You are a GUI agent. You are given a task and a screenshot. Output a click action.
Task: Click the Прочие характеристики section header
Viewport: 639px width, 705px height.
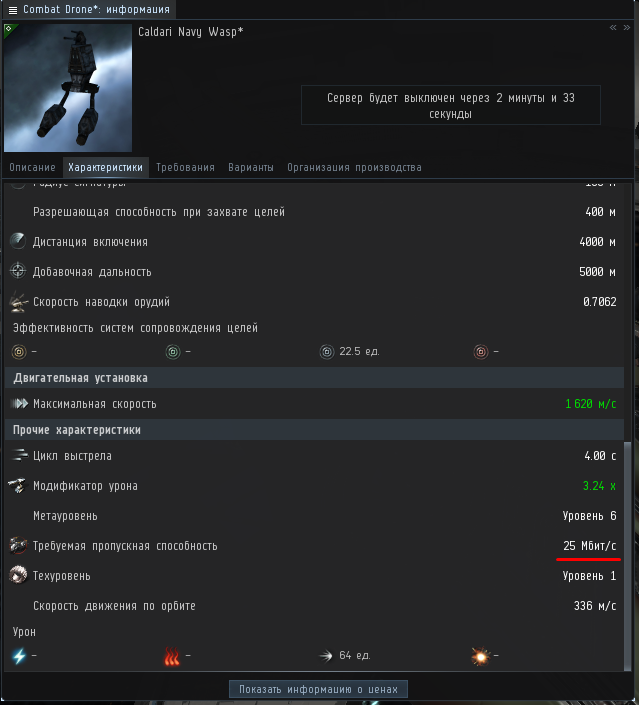click(314, 430)
